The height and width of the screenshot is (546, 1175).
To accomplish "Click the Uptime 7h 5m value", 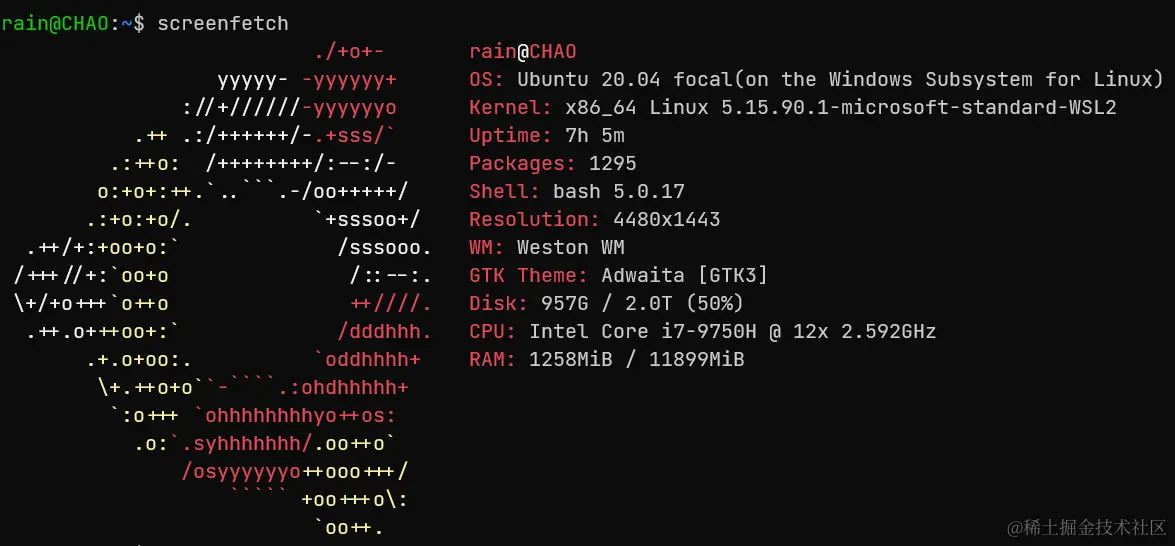I will click(x=595, y=136).
